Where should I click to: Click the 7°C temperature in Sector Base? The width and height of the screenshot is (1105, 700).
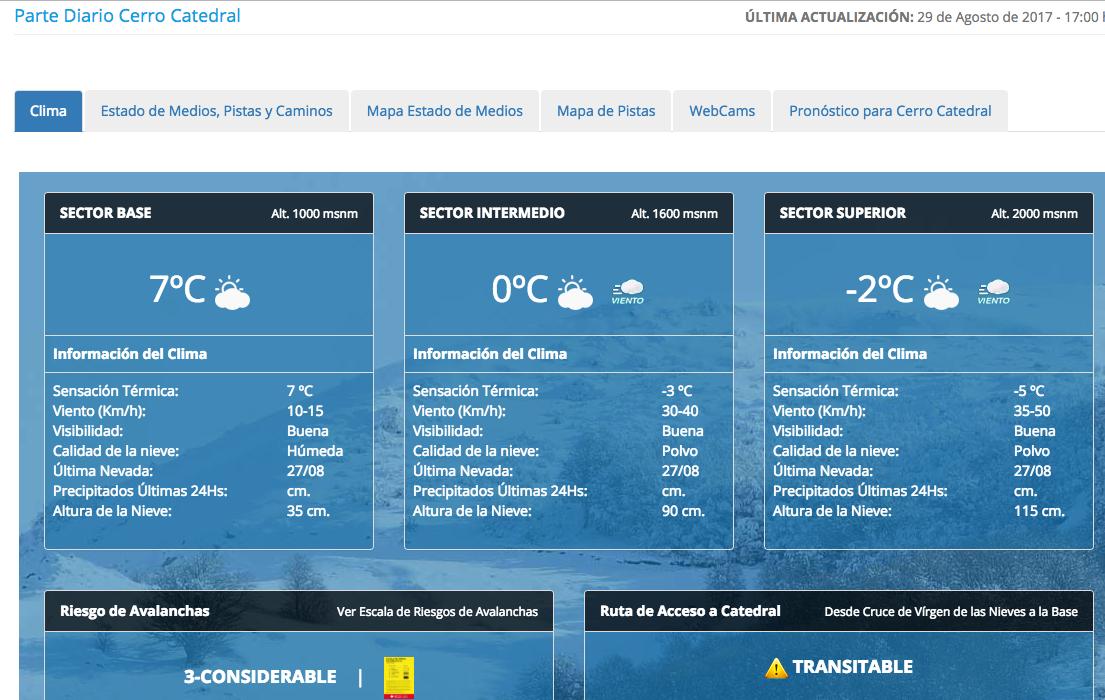tap(178, 289)
